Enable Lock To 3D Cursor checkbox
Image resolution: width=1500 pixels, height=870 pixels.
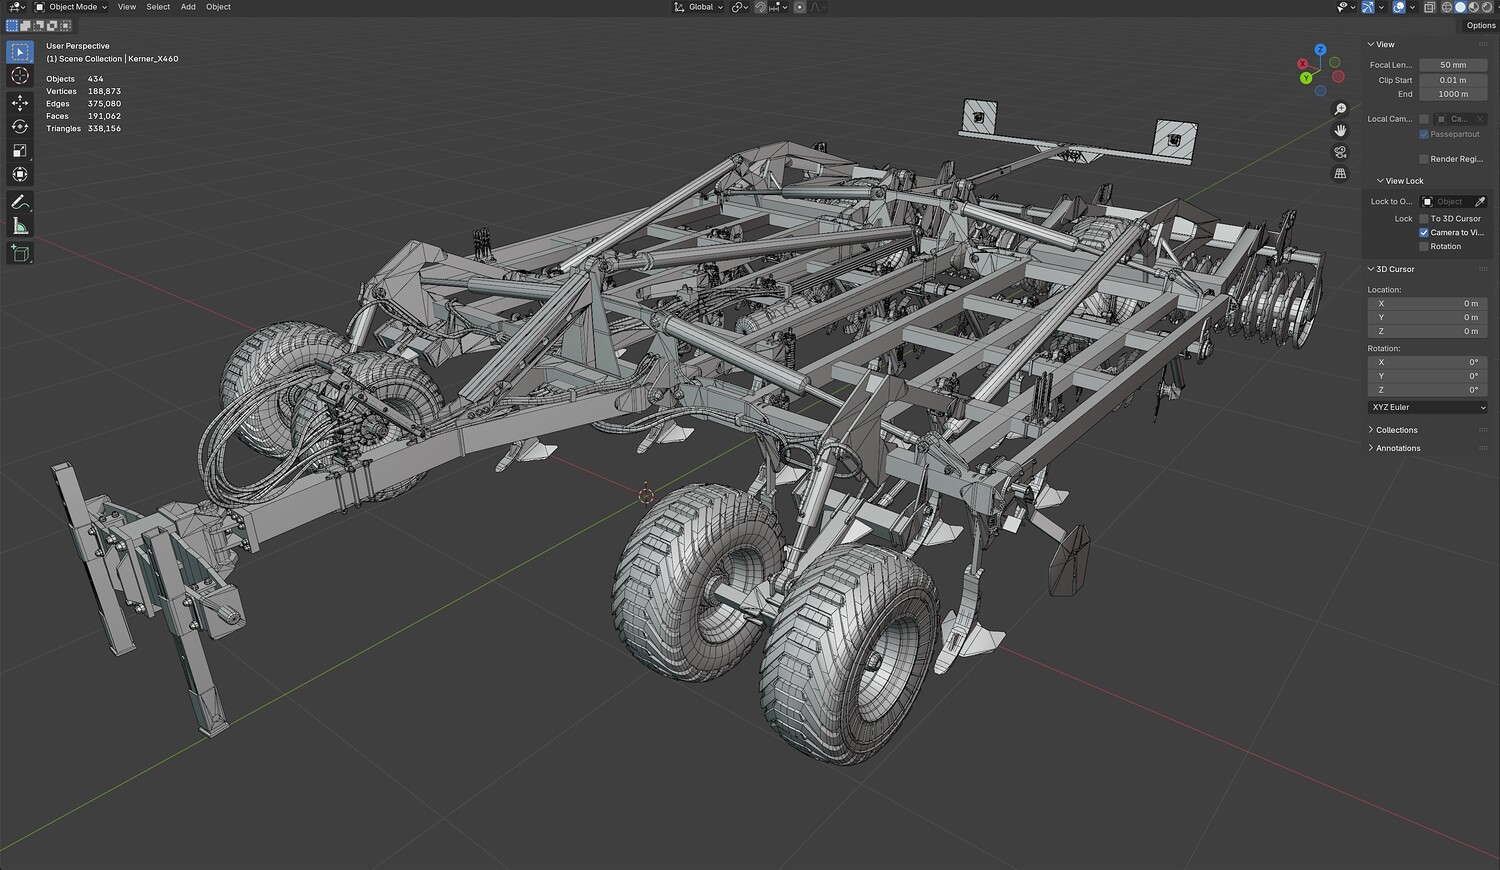pos(1424,219)
